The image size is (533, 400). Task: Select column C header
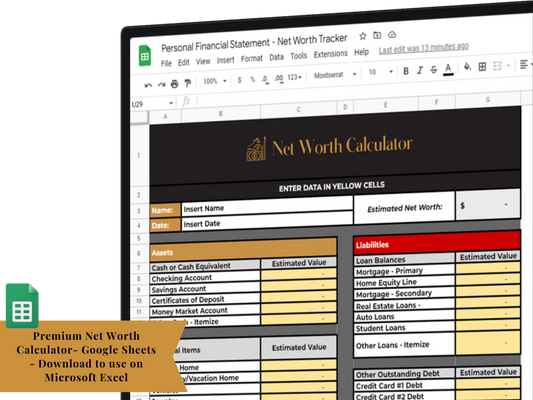298,109
